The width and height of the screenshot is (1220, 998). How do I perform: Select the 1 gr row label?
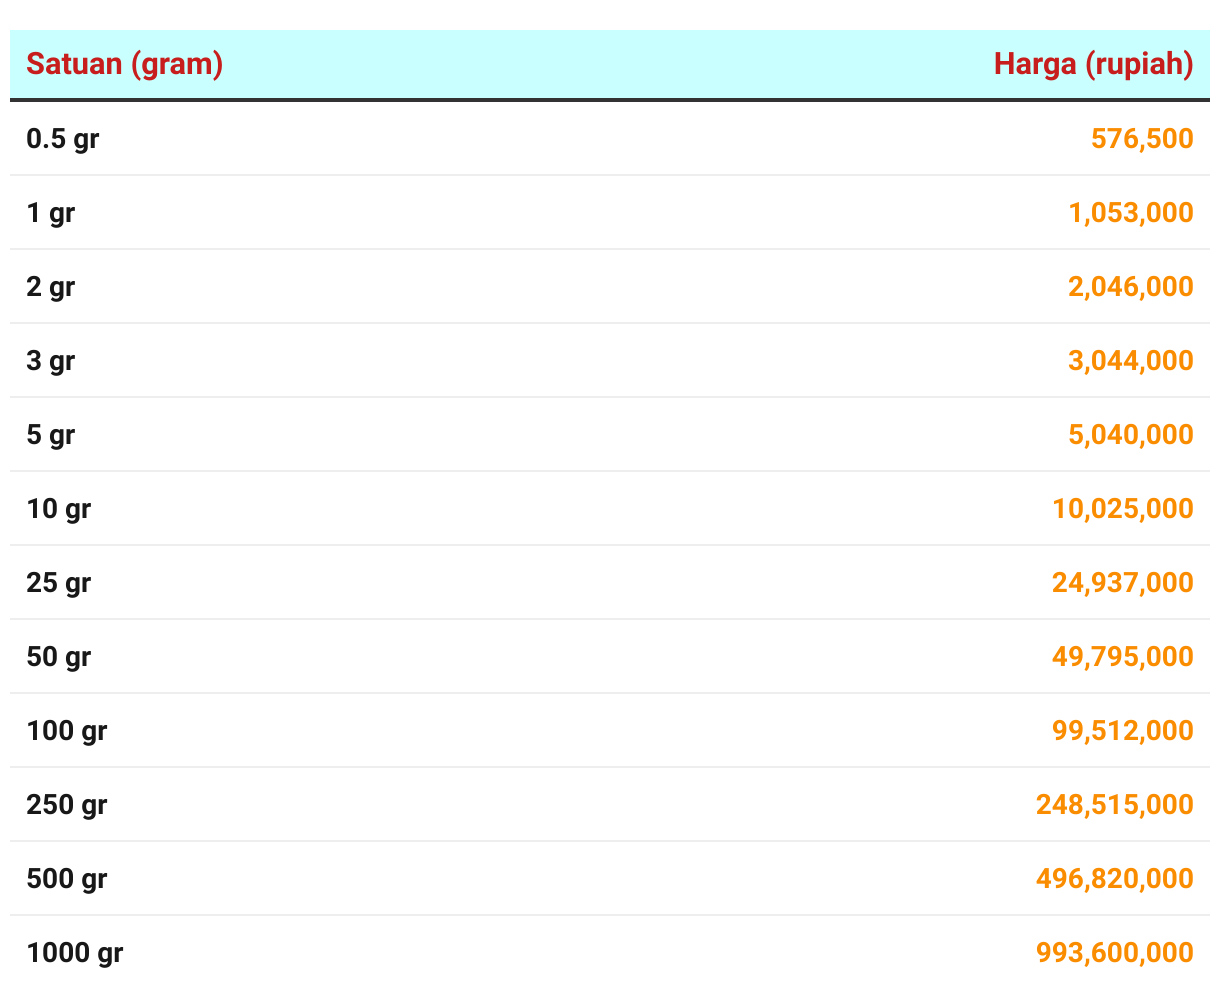tap(51, 213)
